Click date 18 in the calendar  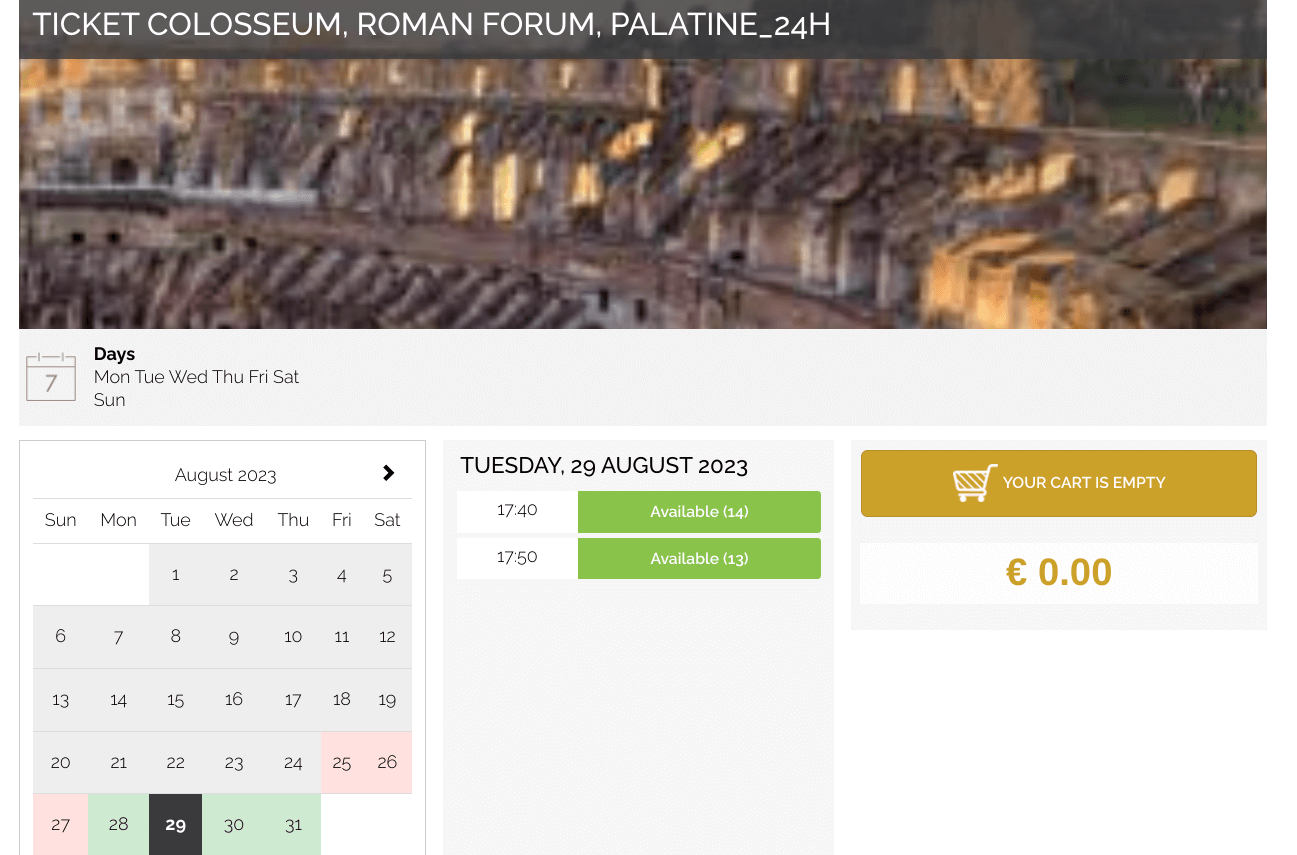342,700
